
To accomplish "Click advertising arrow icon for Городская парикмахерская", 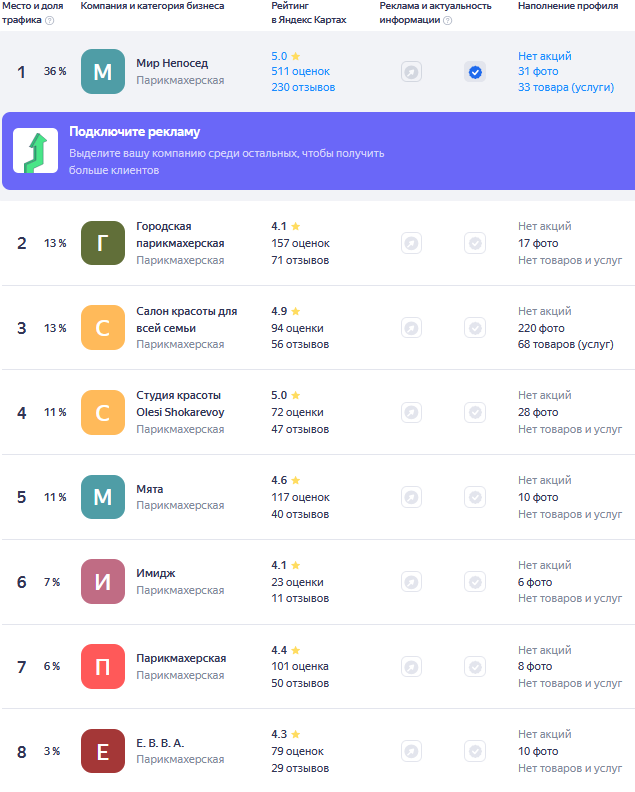I will (411, 243).
